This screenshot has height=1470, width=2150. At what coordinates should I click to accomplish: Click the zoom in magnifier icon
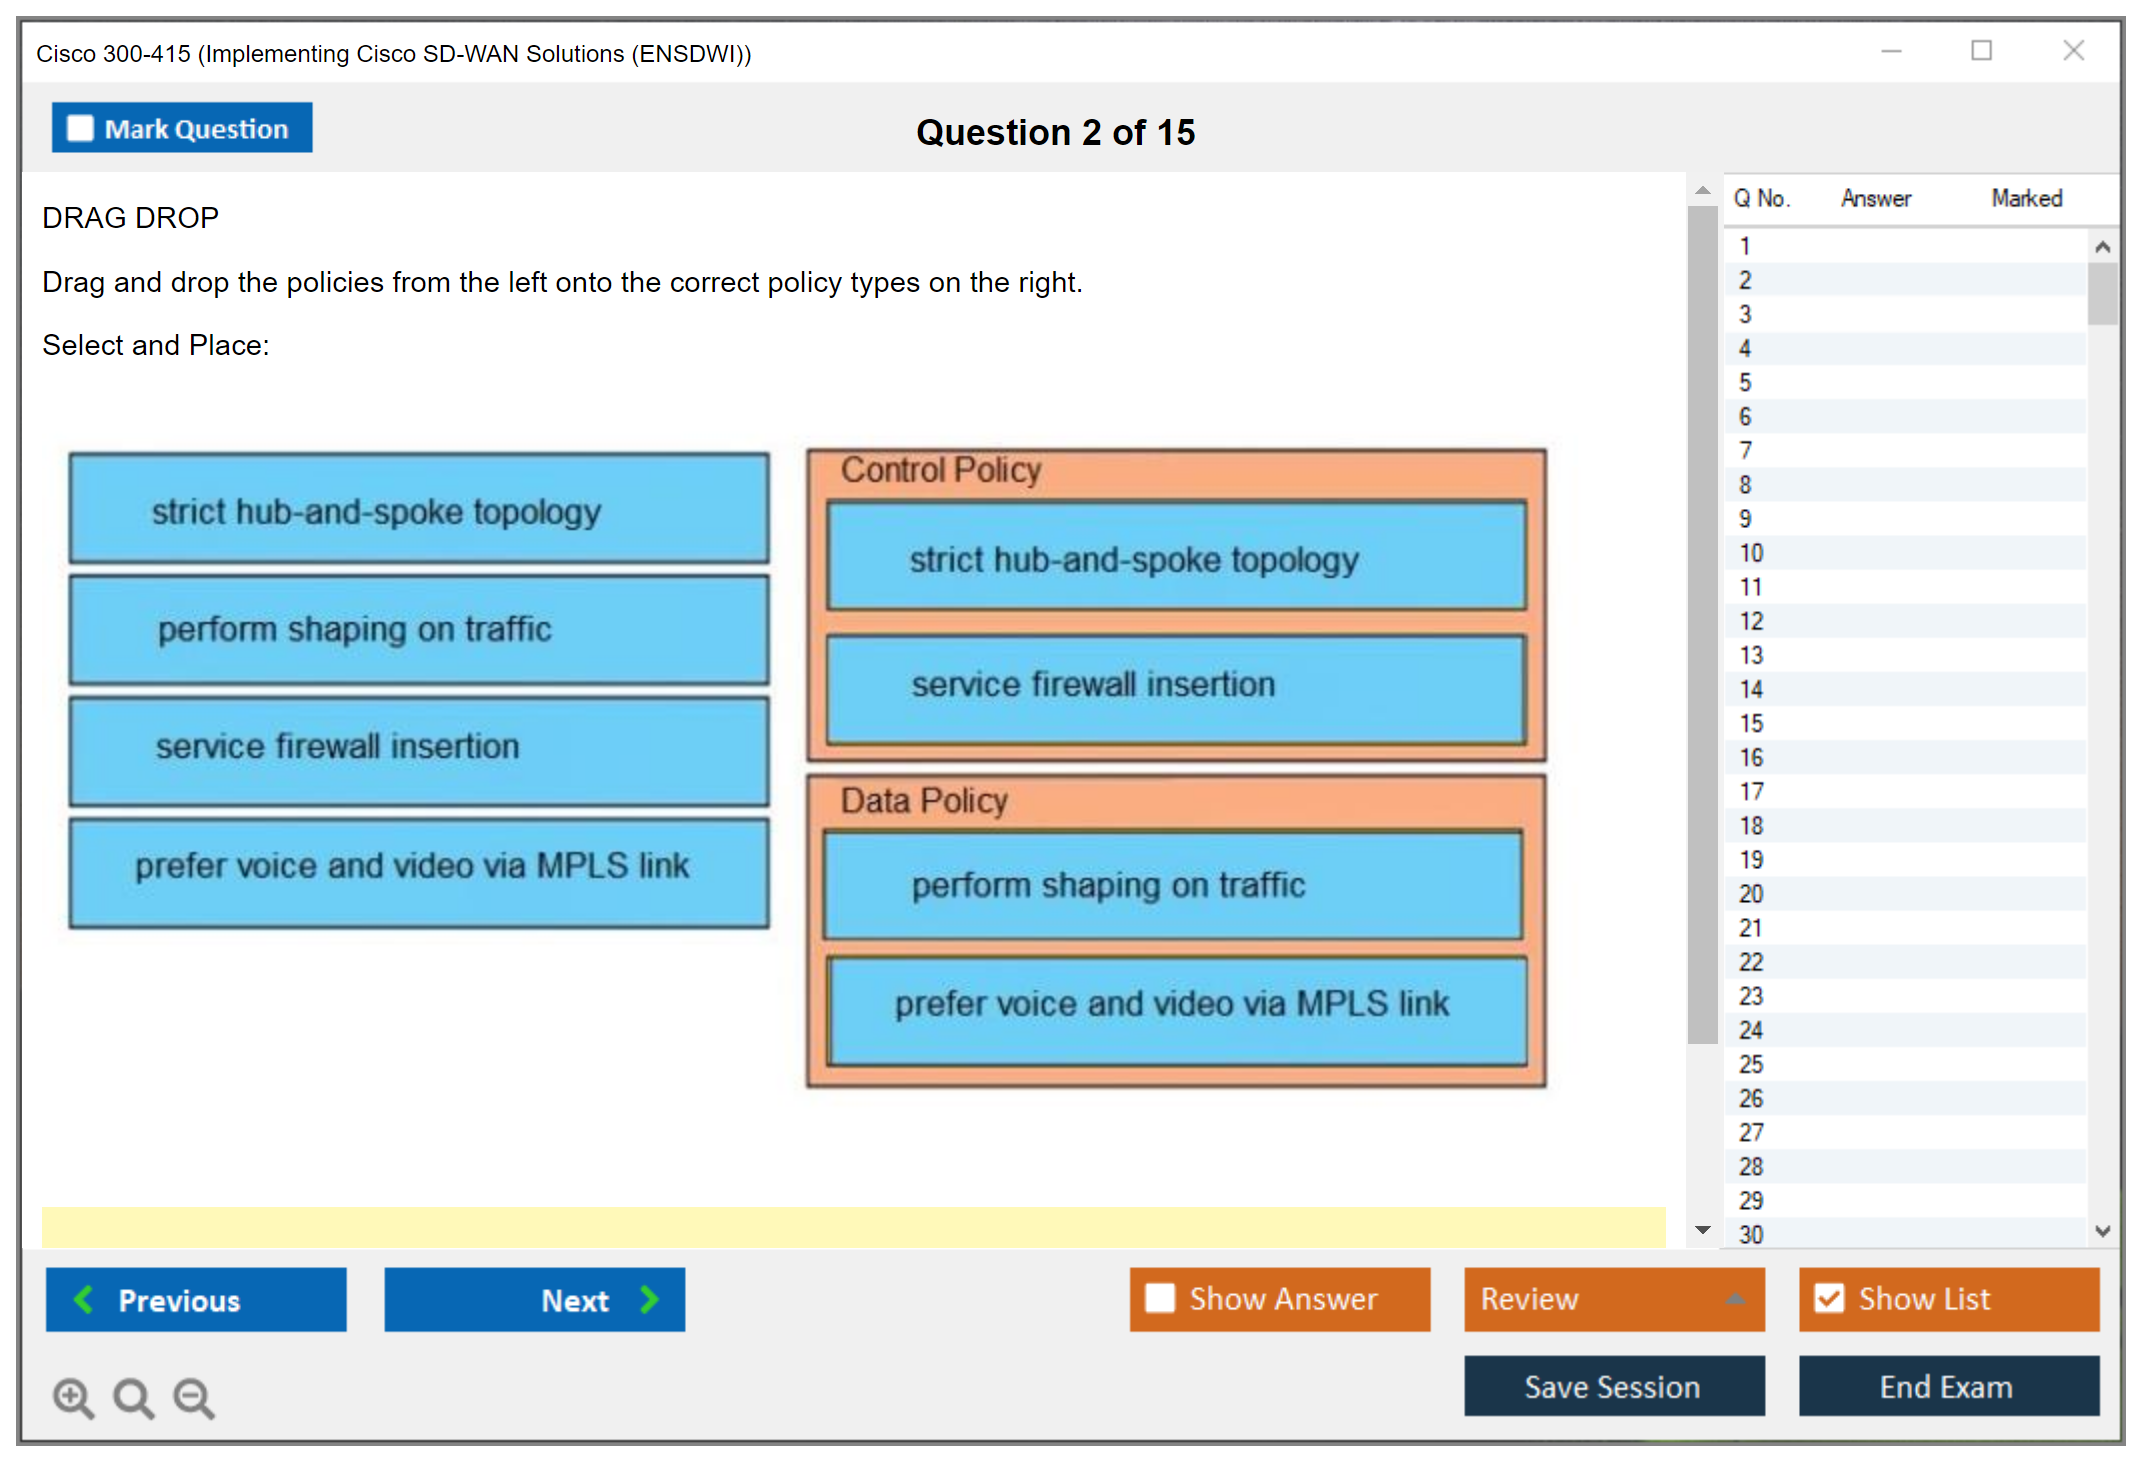[73, 1397]
